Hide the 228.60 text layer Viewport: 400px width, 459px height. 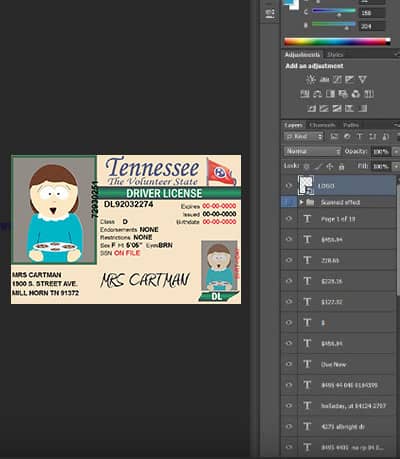coord(289,260)
